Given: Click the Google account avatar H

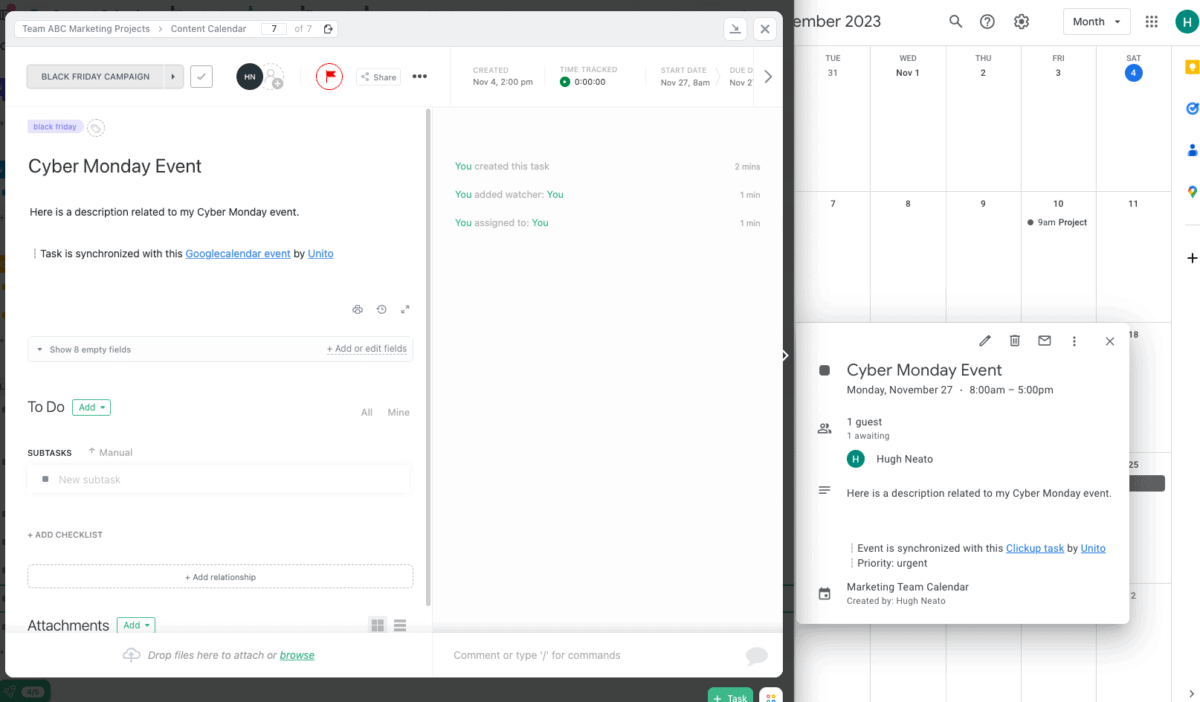Looking at the screenshot, I should click(1186, 21).
